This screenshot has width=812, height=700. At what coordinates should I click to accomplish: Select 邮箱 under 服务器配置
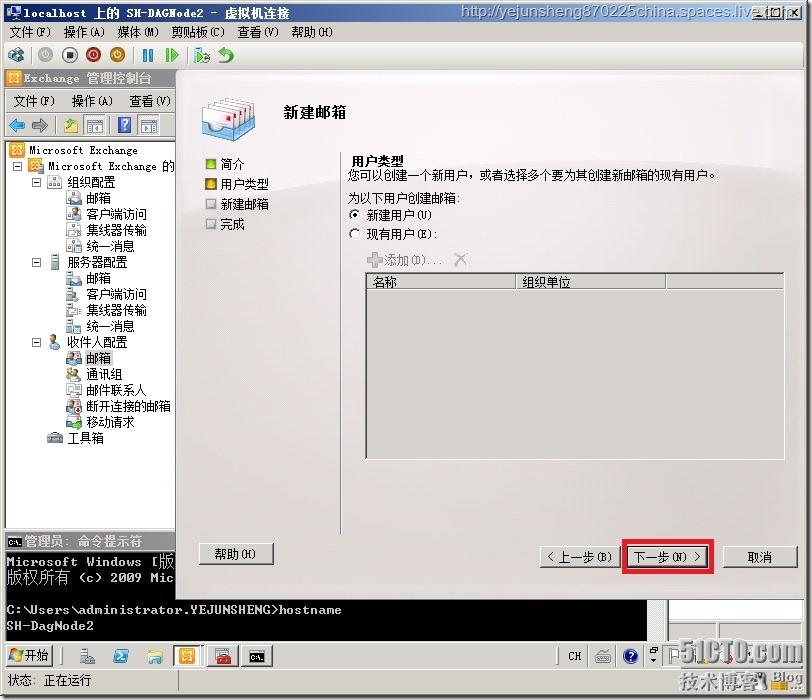98,279
